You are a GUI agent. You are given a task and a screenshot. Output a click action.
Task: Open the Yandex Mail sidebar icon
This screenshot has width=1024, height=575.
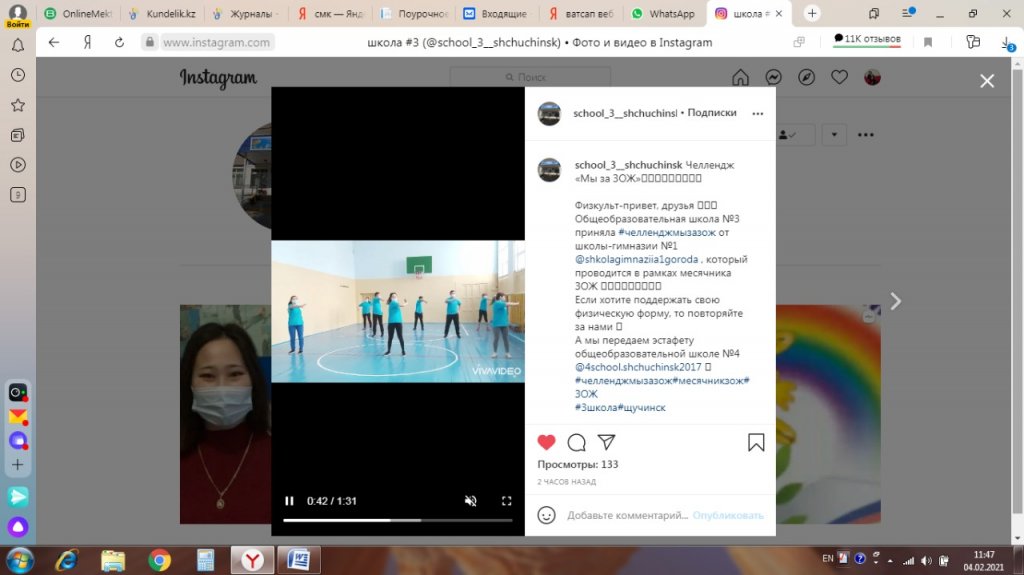[x=18, y=416]
